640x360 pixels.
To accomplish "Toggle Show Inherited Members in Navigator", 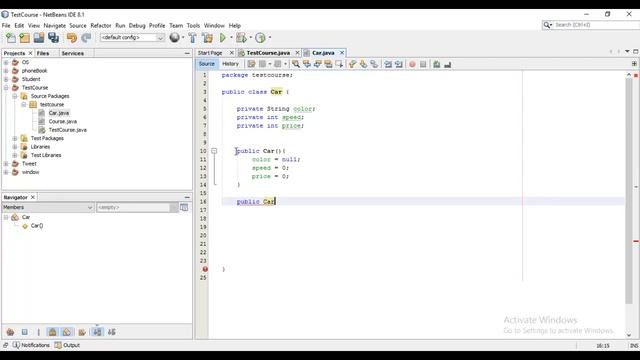I will pos(11,332).
